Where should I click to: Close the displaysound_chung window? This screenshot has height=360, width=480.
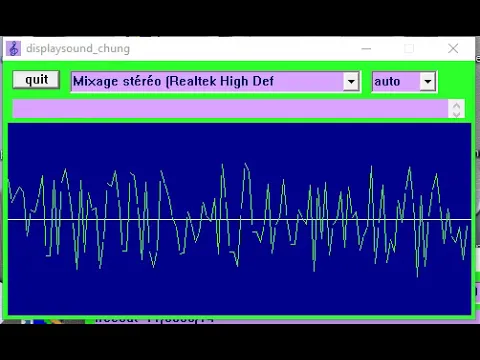tap(453, 49)
